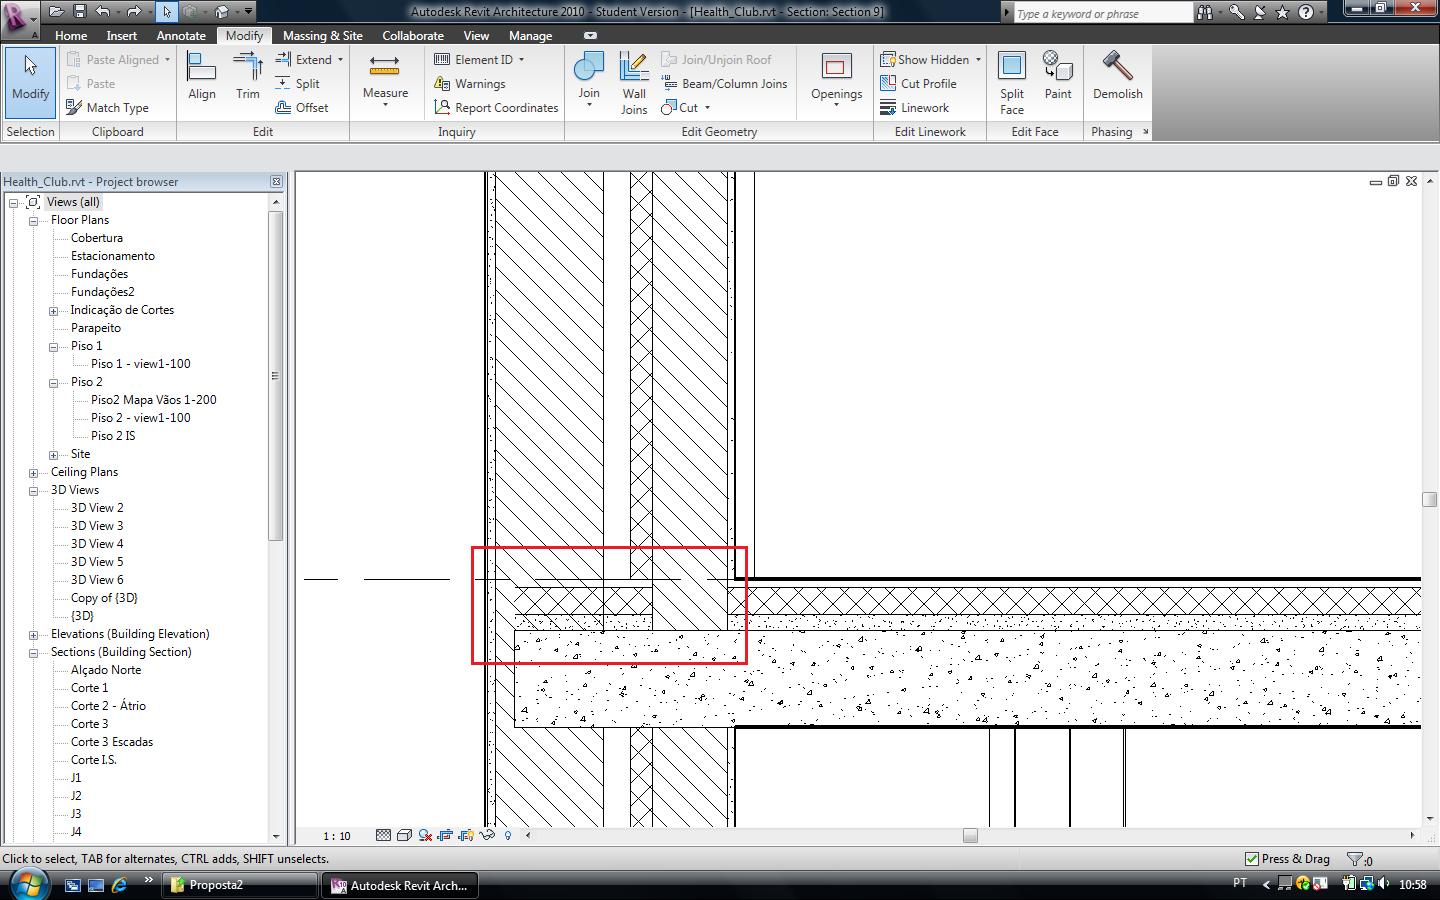Screen dimensions: 1440x900
Task: Open the Show Hidden dropdown
Action: click(x=978, y=60)
